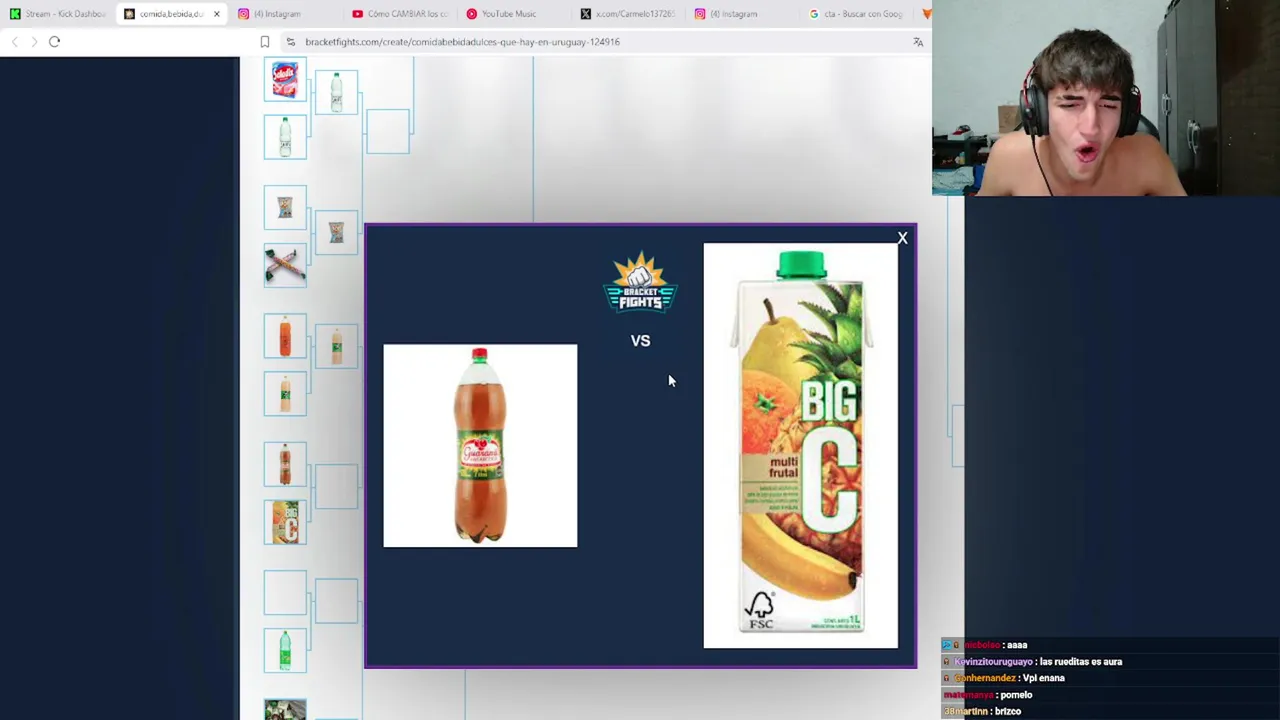Select the Guaraná bottle in left bracket column
Screen dimensions: 1280x720
(285, 464)
